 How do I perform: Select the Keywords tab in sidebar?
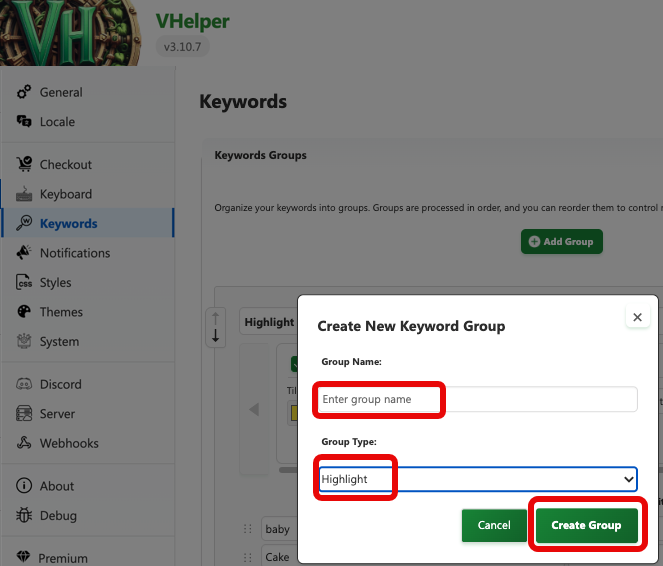[x=68, y=224]
